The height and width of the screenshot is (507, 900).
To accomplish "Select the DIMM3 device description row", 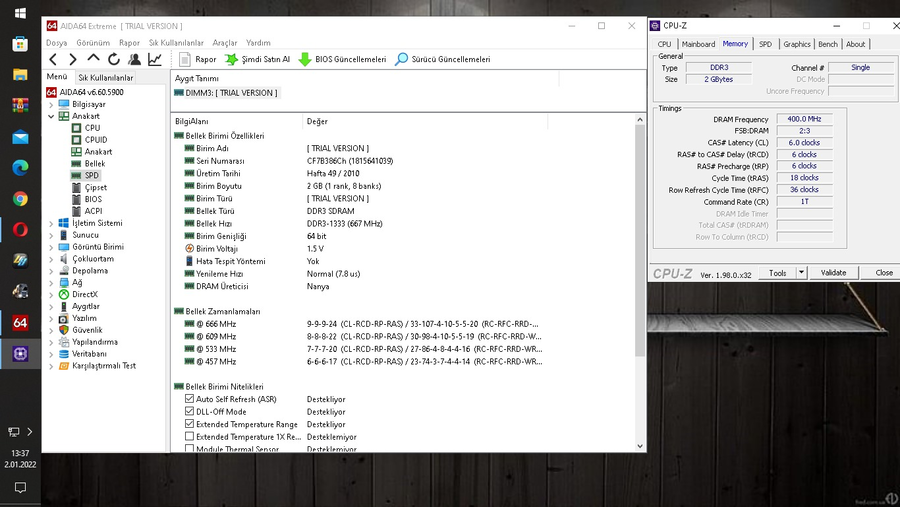I will 226,92.
